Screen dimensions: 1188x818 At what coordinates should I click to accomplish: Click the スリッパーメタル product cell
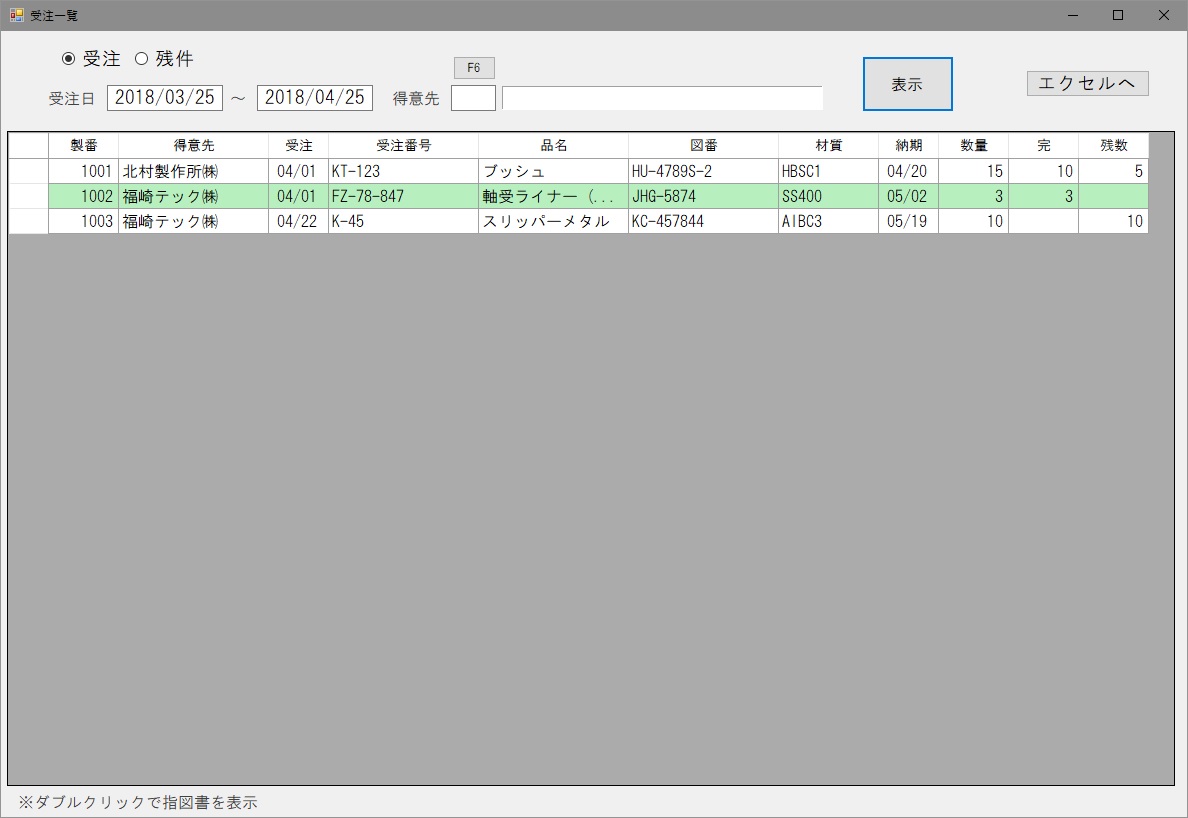point(553,221)
